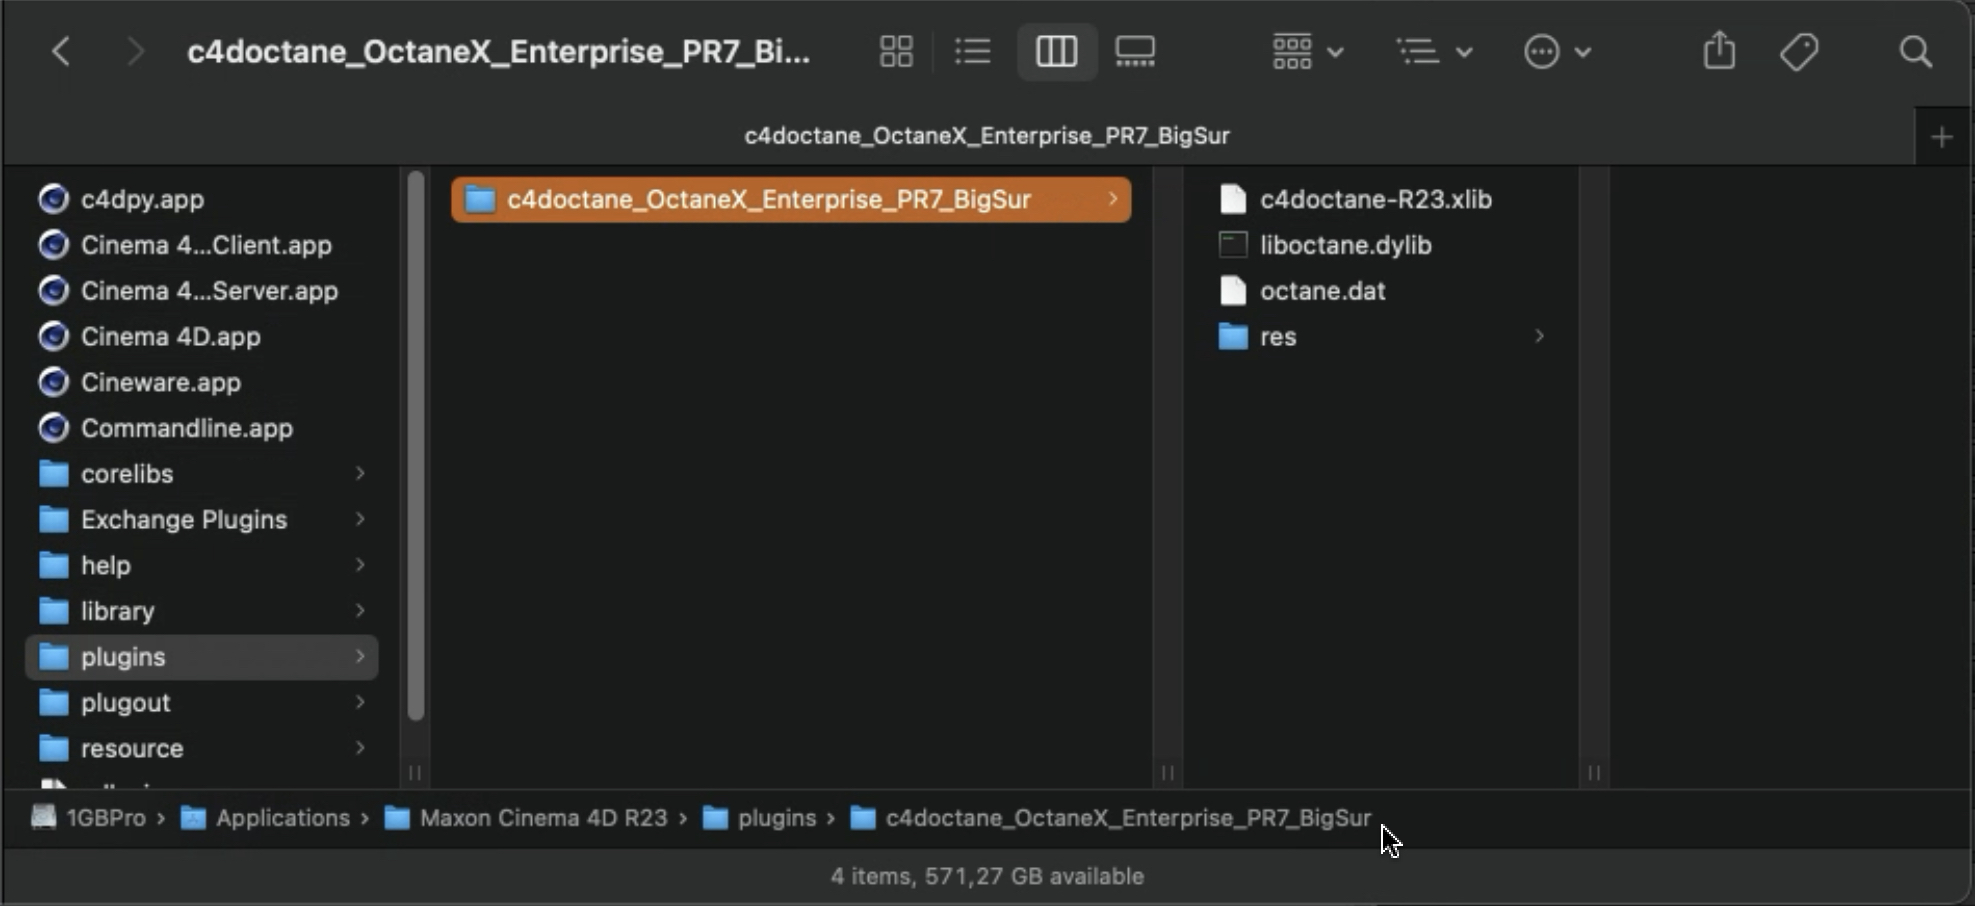Viewport: 1975px width, 906px height.
Task: Select Cinema 4...Server.app
Action: [x=202, y=291]
